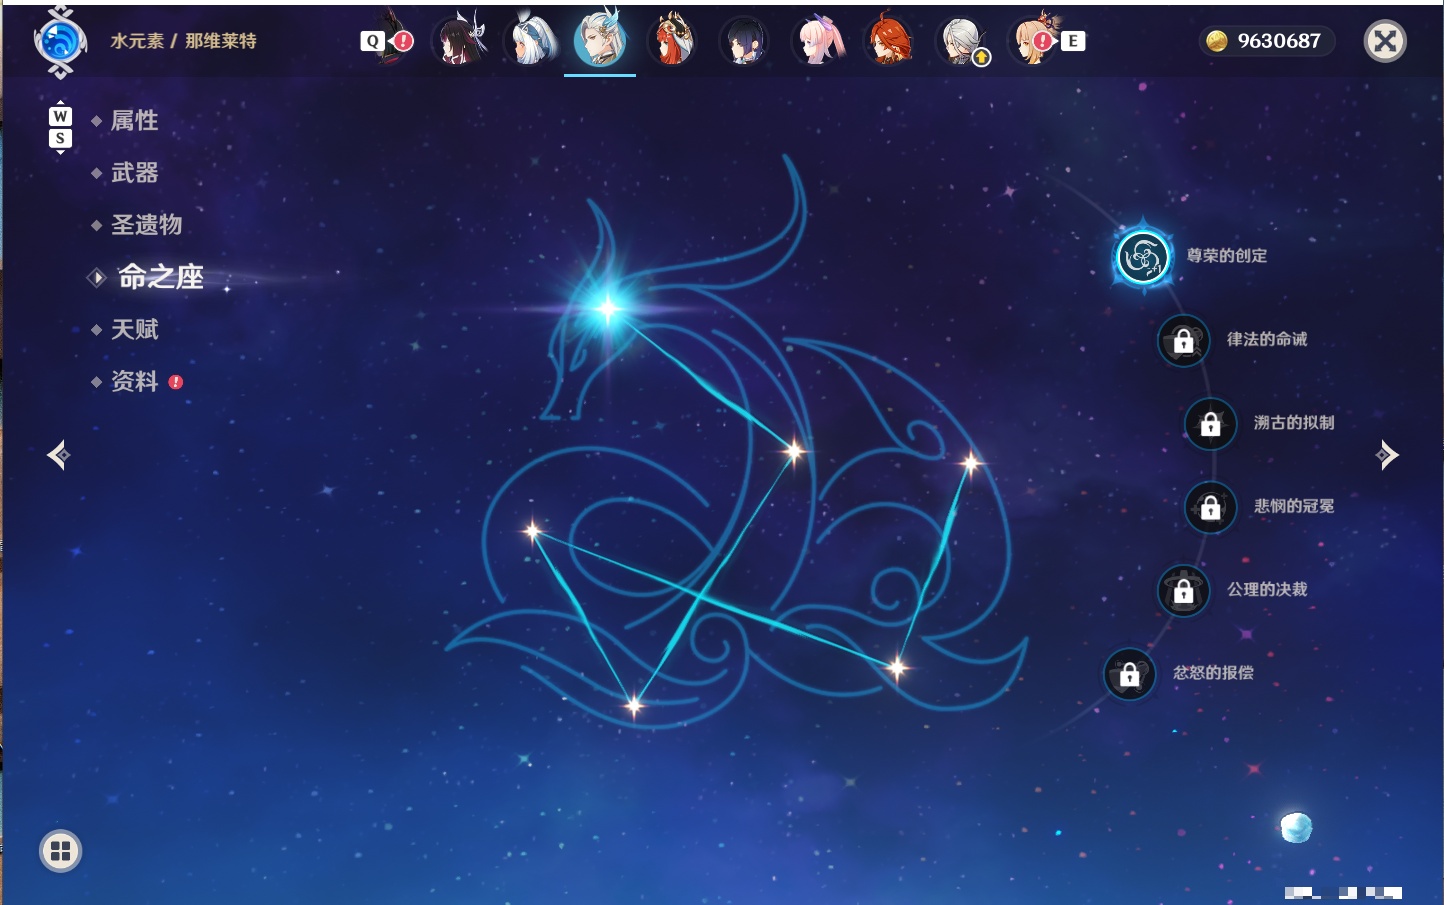The height and width of the screenshot is (905, 1444).
Task: Switch to the red-haired character with golden horns
Action: 672,41
